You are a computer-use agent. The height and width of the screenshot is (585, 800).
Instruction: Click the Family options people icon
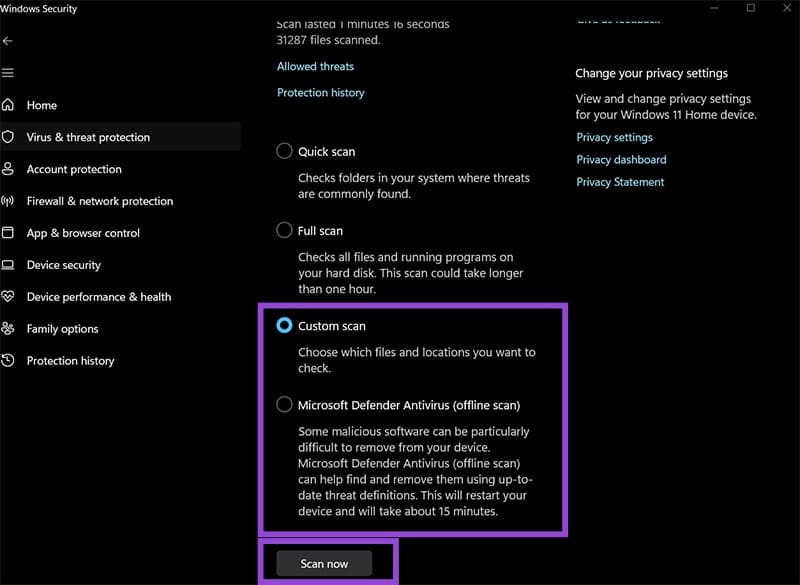click(x=9, y=329)
